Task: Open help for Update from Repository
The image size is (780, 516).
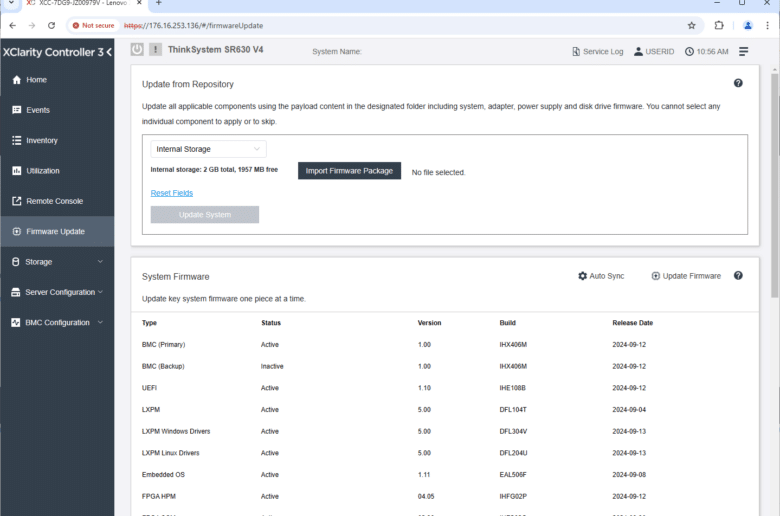Action: click(x=738, y=83)
